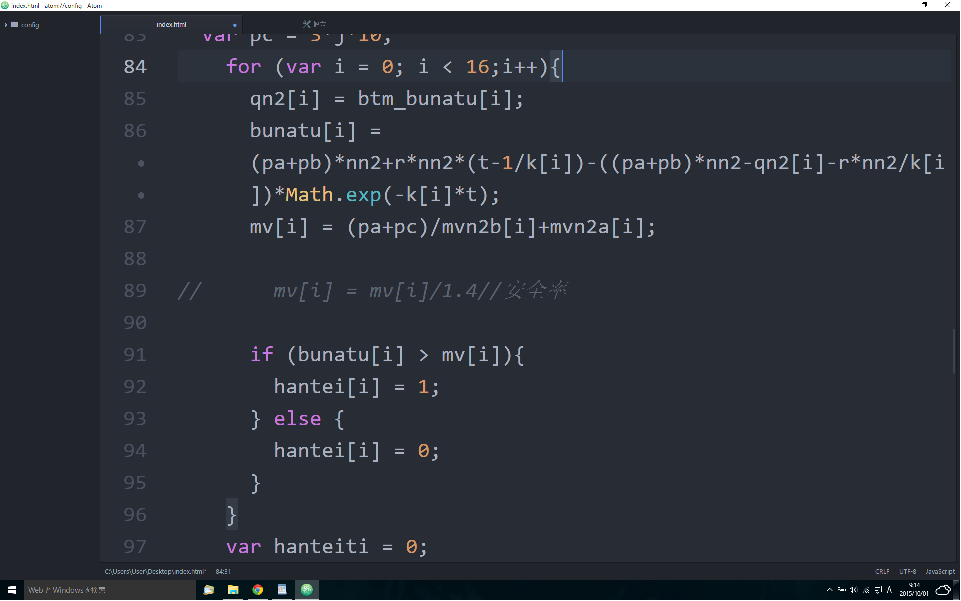Open File Explorer from the taskbar
The width and height of the screenshot is (961, 601).
[232, 590]
